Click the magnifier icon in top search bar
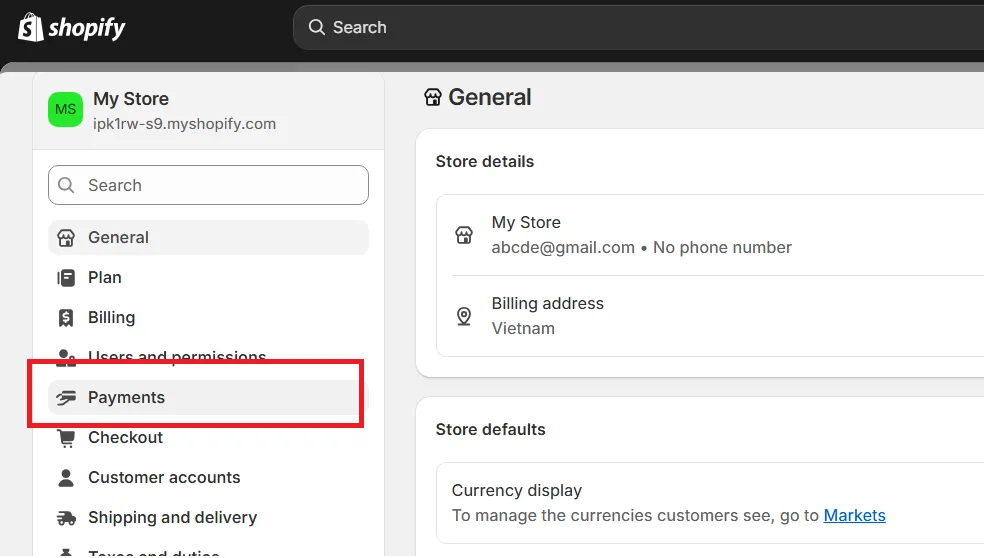The image size is (984, 558). tap(317, 28)
